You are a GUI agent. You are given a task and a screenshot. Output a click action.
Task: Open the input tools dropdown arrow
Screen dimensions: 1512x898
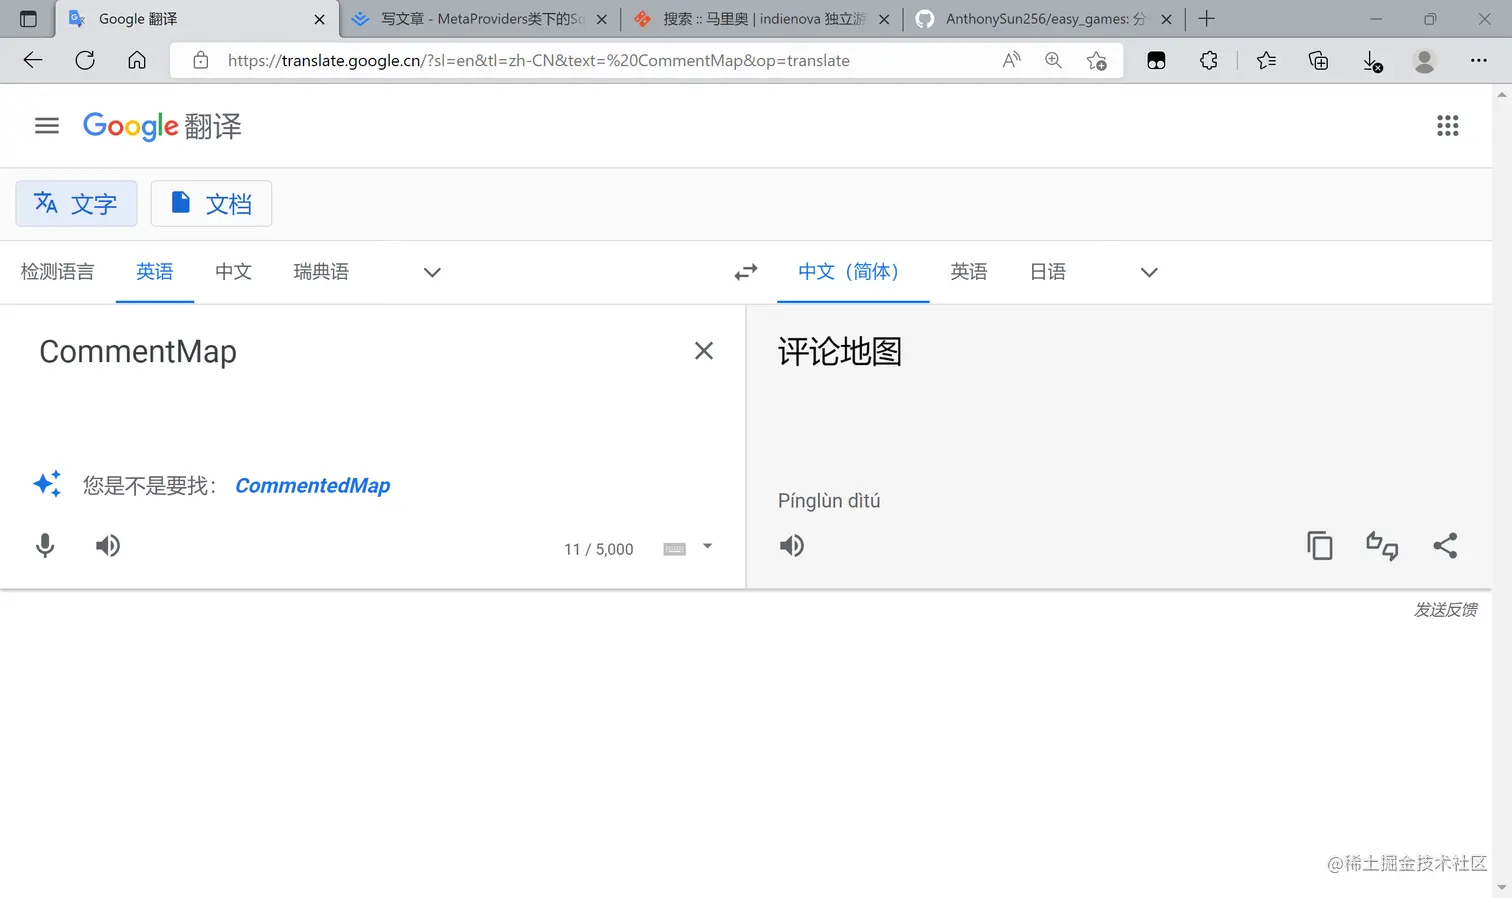click(x=707, y=547)
